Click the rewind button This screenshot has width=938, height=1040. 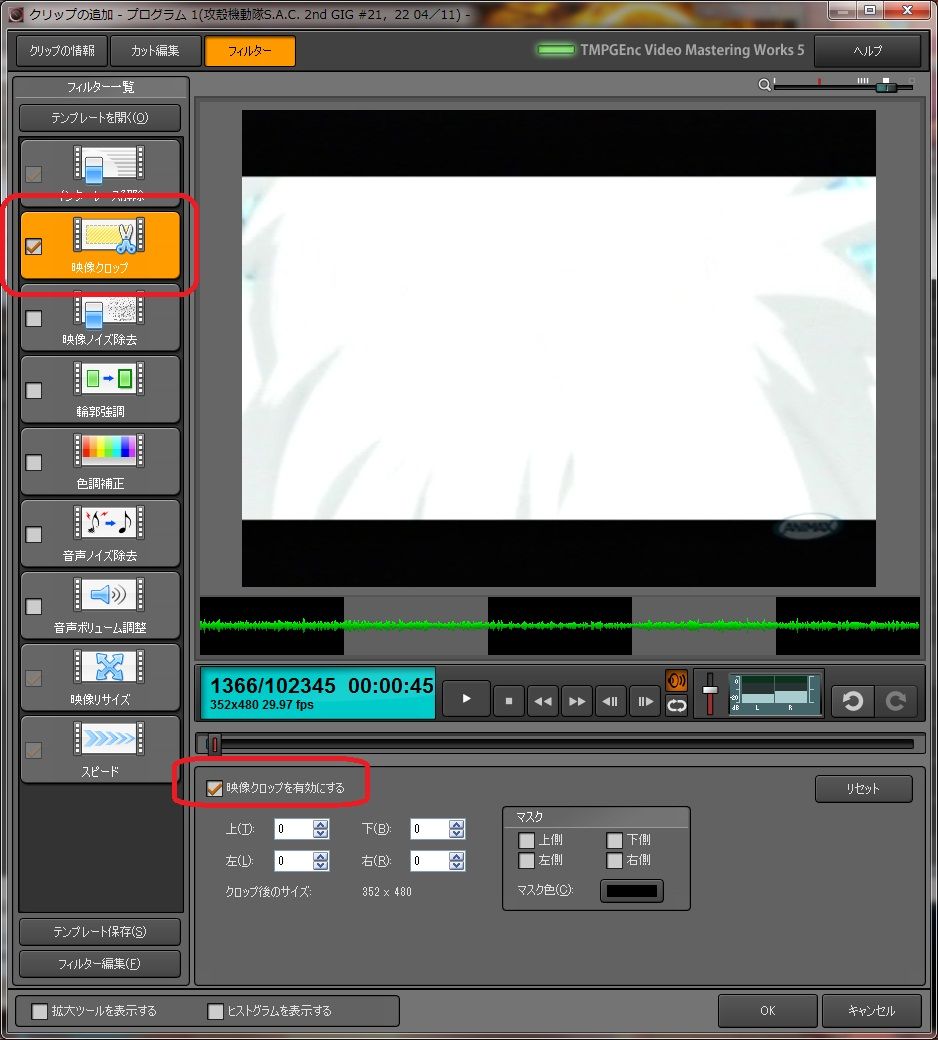pyautogui.click(x=543, y=701)
